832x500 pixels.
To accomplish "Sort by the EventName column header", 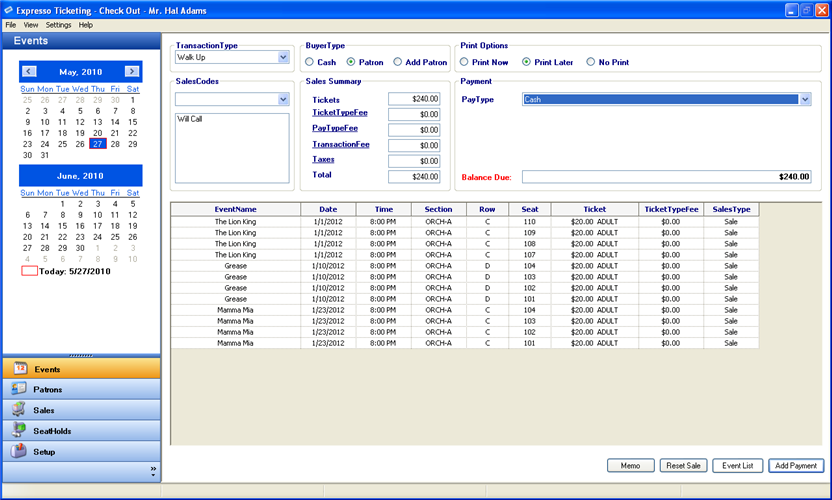I will click(236, 209).
